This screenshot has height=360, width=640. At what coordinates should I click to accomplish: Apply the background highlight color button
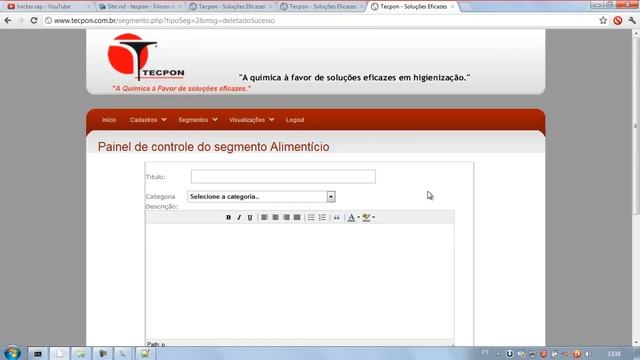366,218
